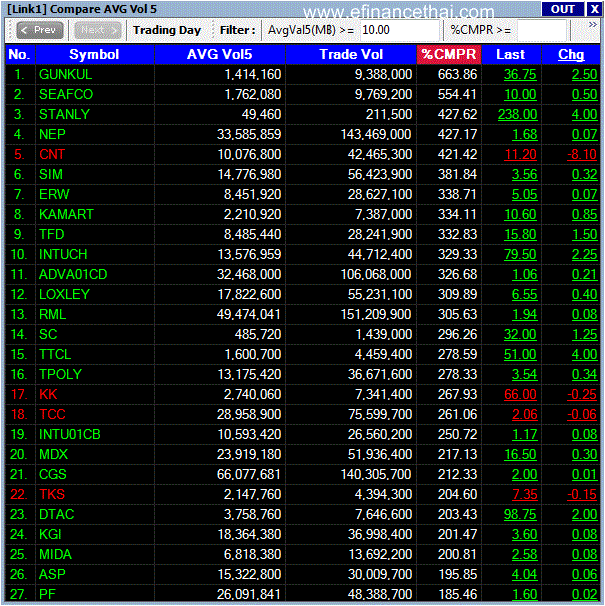Select the RML symbol
The width and height of the screenshot is (605, 606).
pyautogui.click(x=52, y=314)
